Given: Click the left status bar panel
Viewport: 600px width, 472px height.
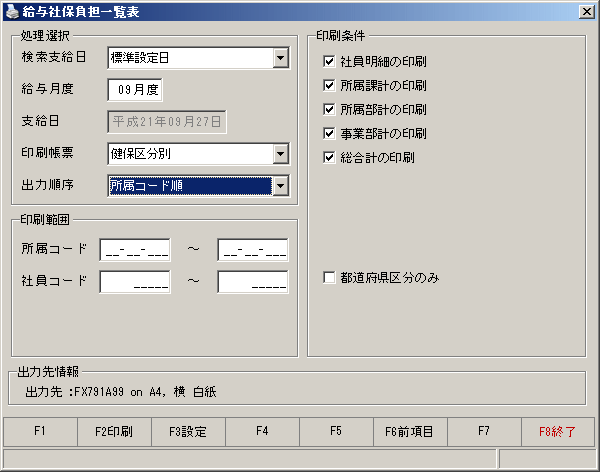Looking at the screenshot, I should click(x=249, y=459).
